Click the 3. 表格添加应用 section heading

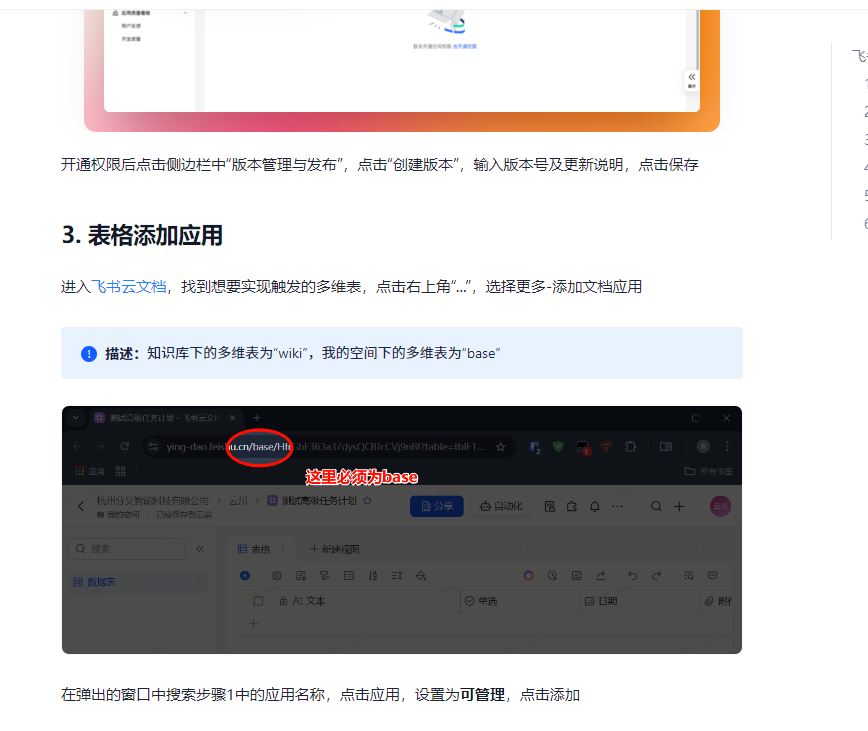point(142,235)
